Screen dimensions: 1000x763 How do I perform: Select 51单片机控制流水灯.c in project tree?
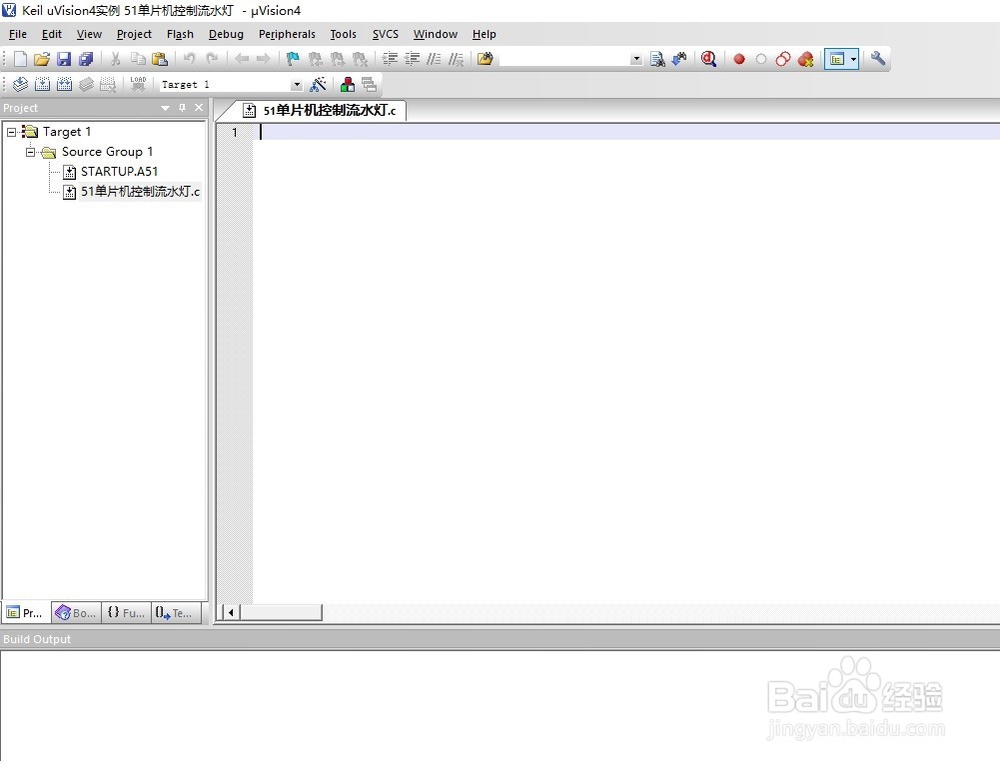coord(140,191)
